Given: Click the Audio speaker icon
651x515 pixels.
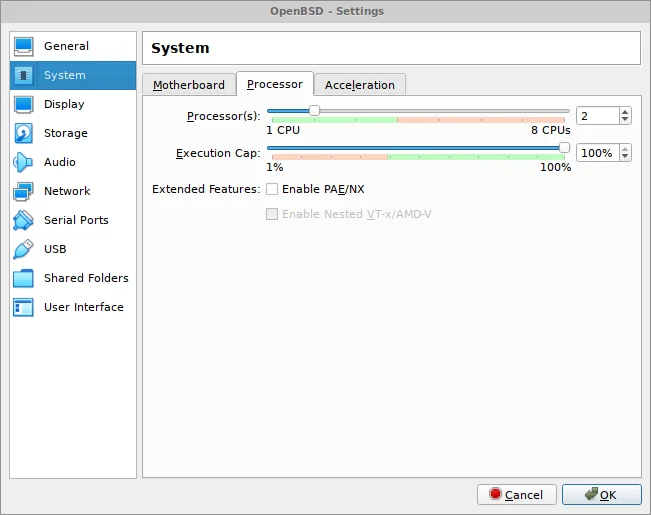Looking at the screenshot, I should pos(24,163).
